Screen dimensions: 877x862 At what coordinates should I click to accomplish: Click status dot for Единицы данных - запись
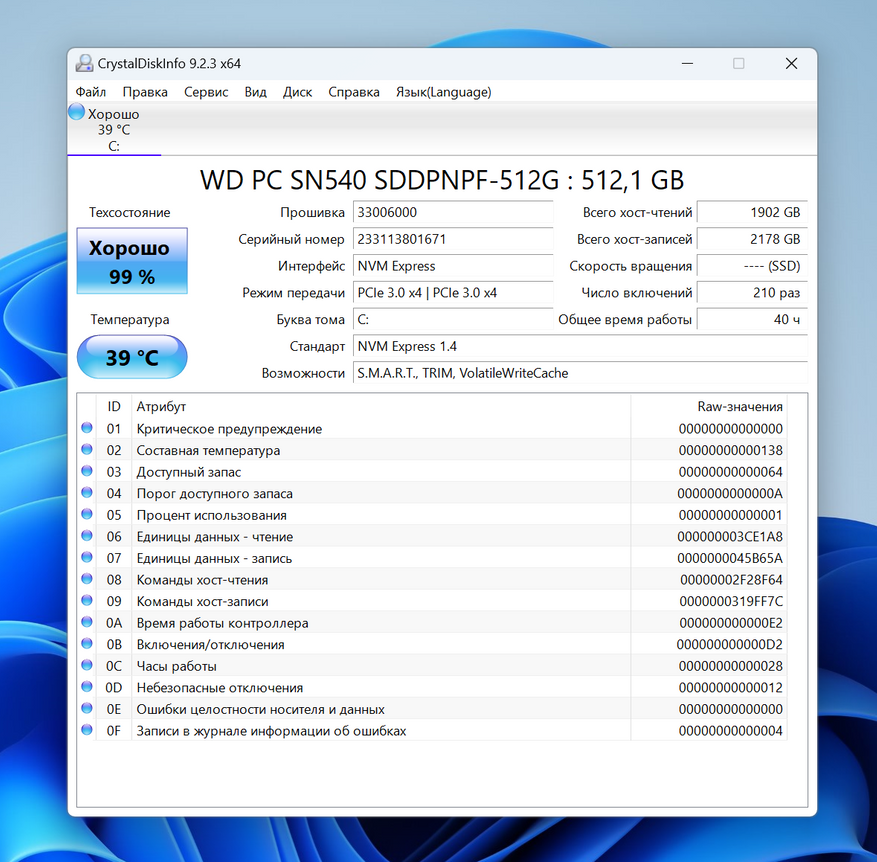tap(87, 557)
